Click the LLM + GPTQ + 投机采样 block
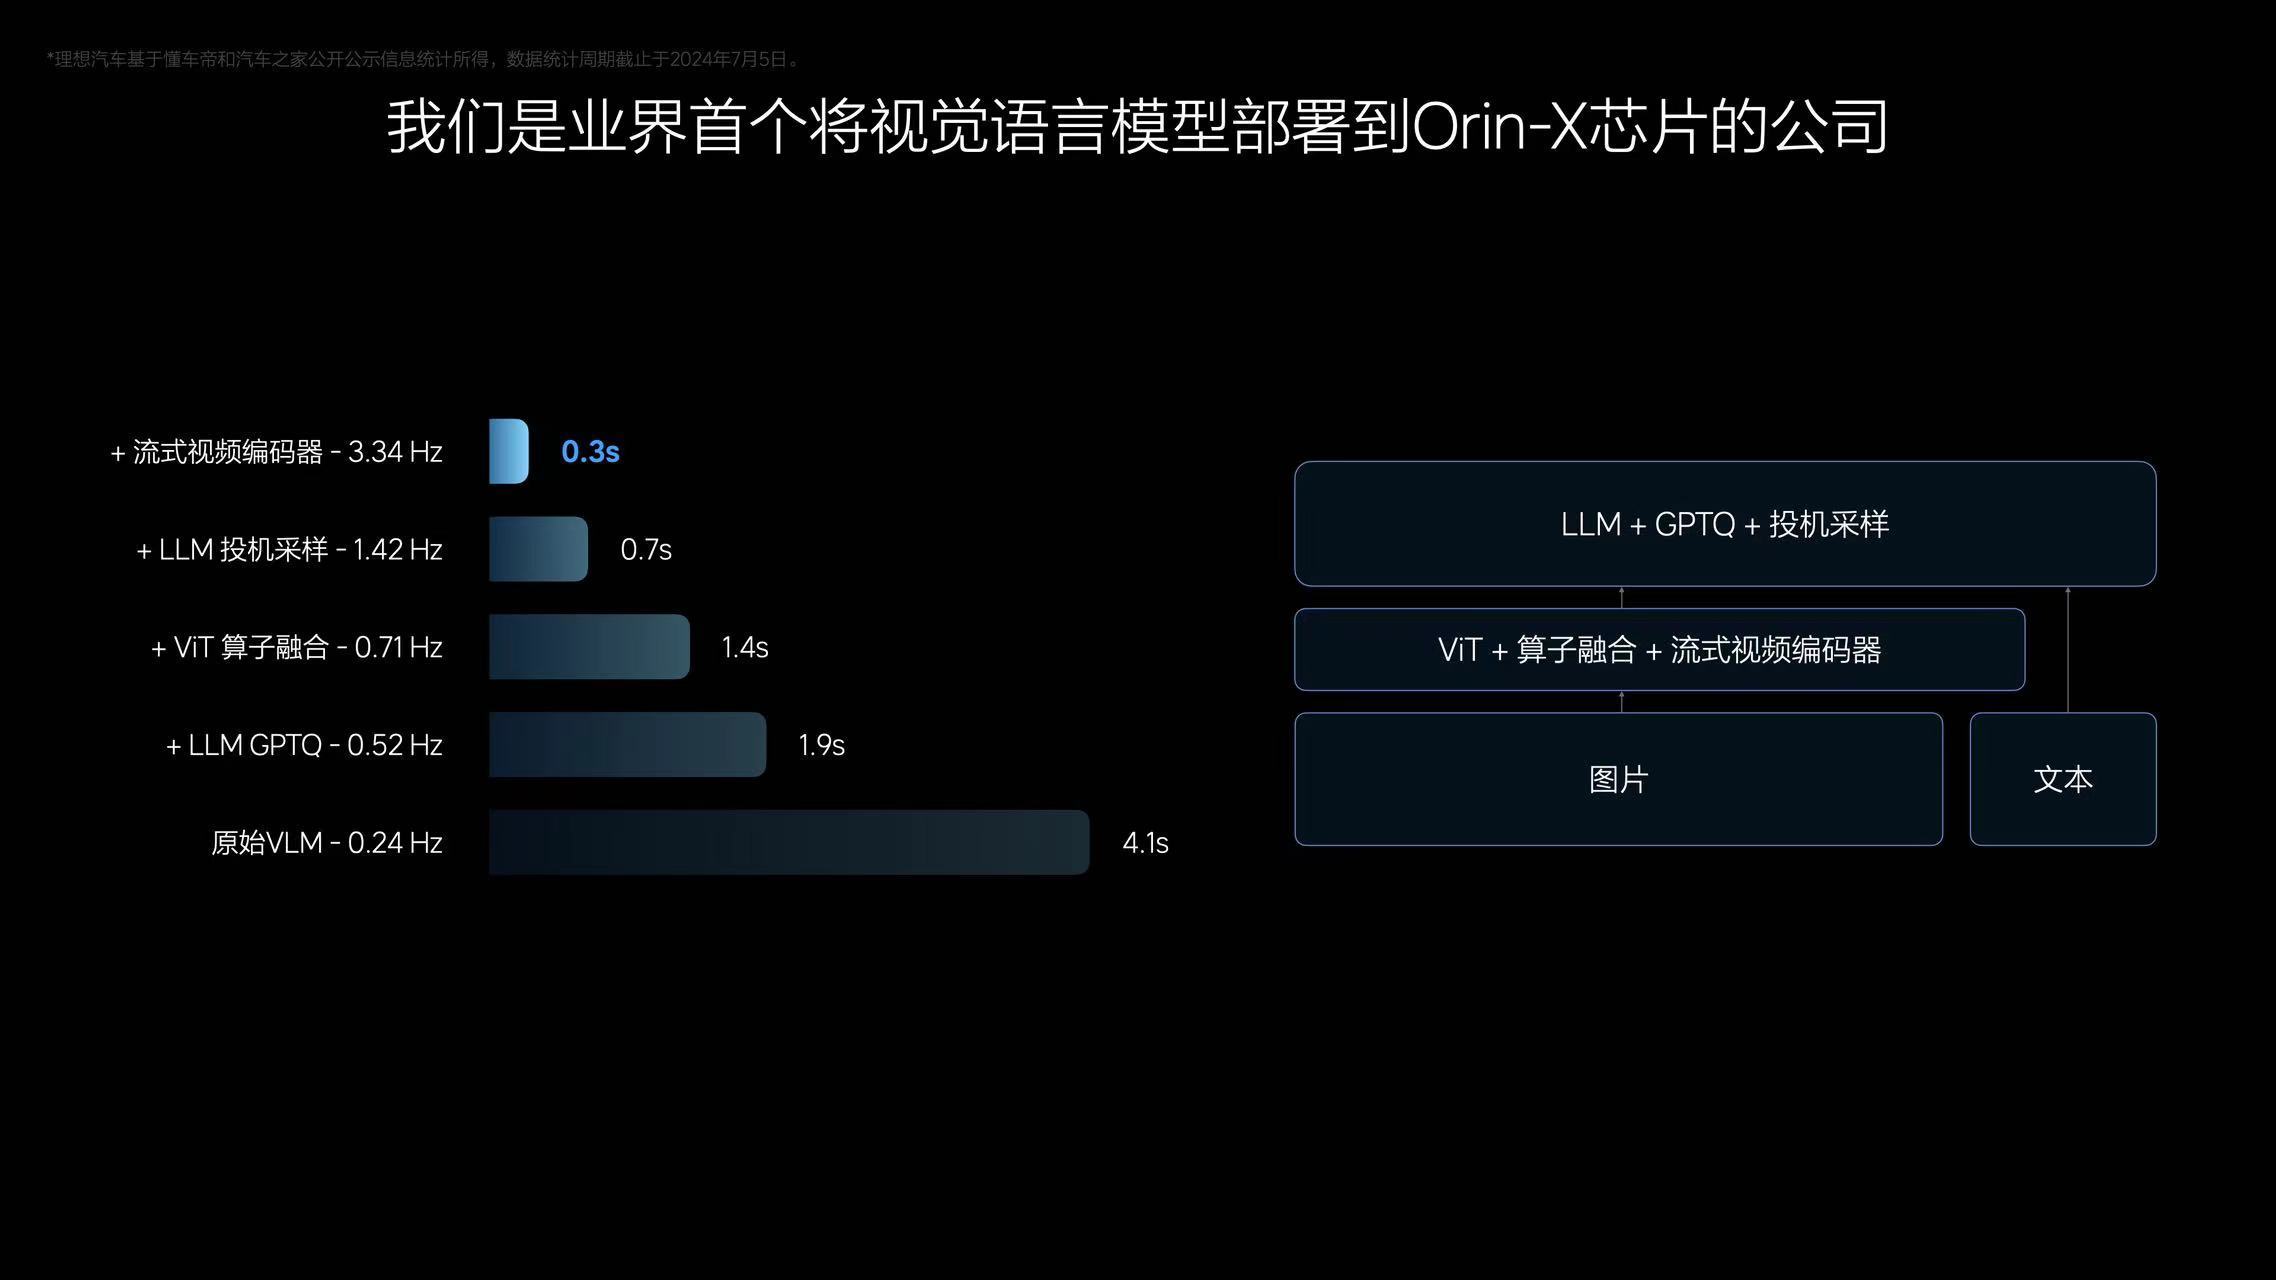 [1721, 524]
